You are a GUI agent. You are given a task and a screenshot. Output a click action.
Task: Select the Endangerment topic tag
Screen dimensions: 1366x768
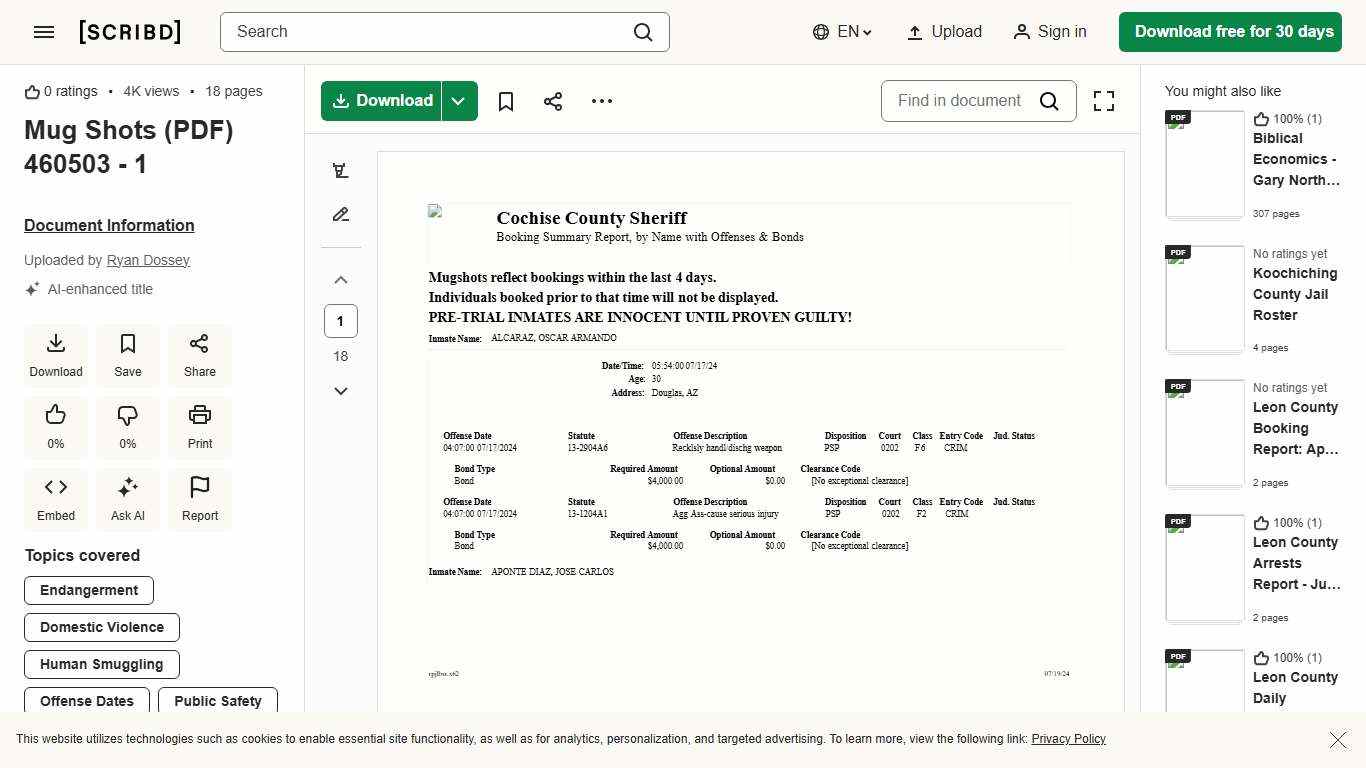[89, 590]
